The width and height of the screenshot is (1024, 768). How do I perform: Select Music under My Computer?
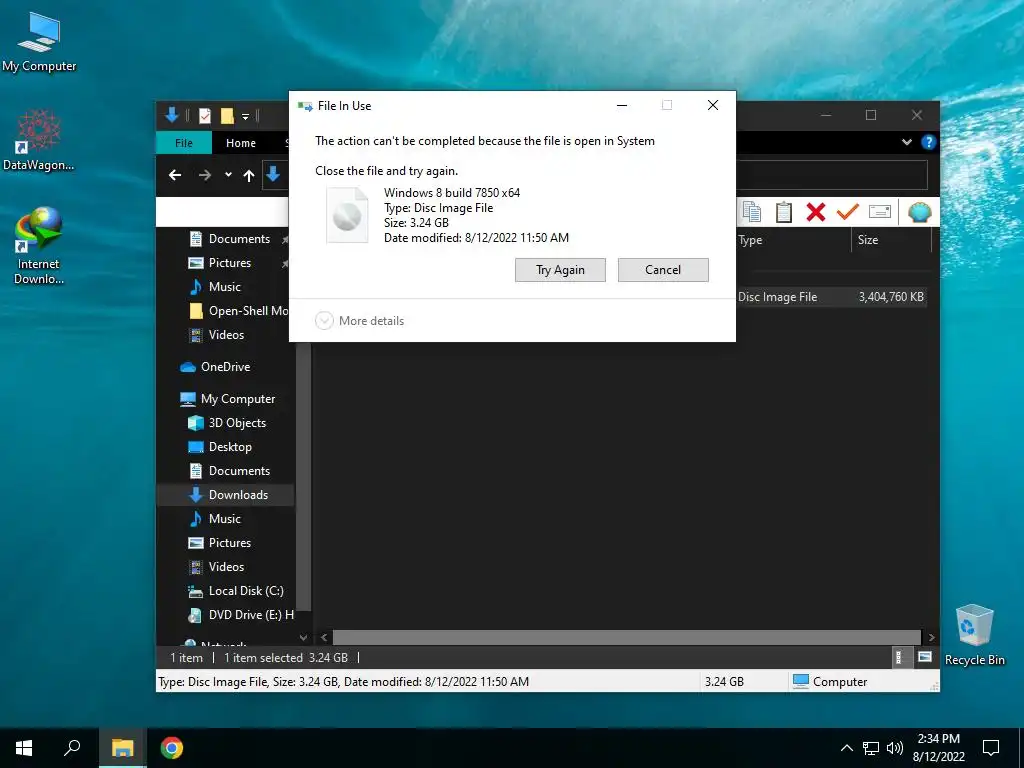click(x=225, y=519)
